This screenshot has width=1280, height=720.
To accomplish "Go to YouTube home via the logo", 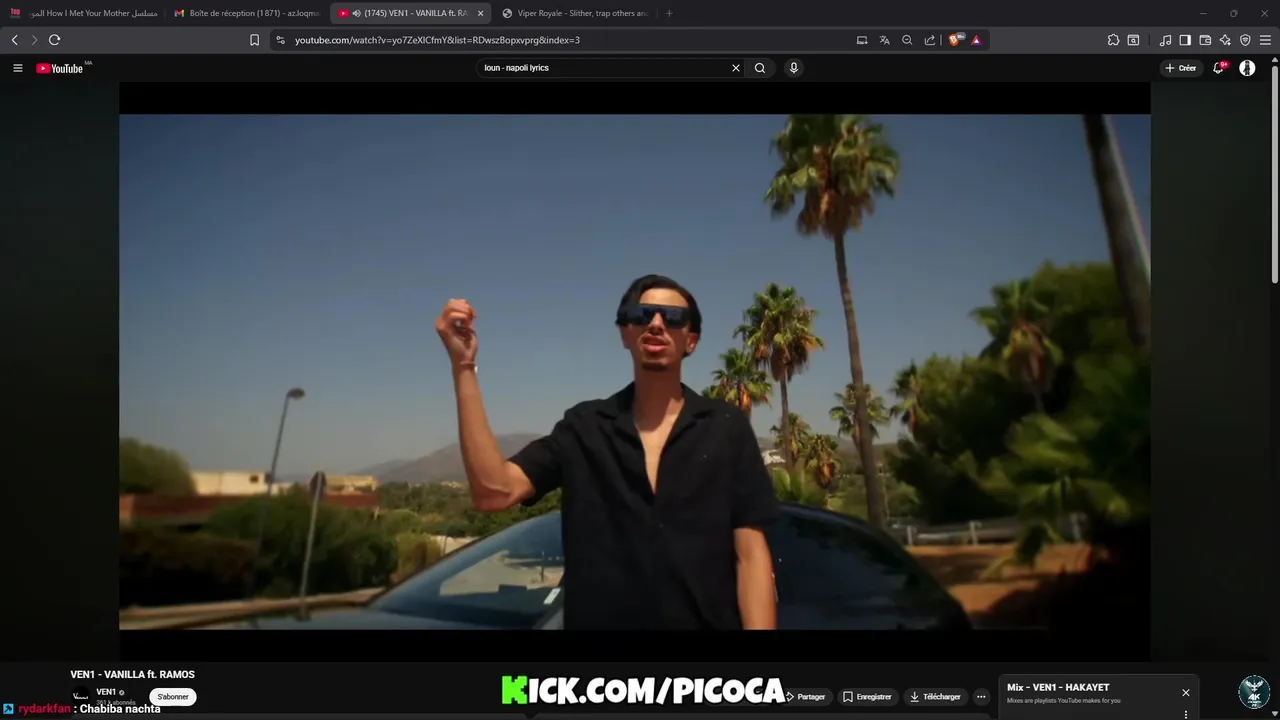I will (x=60, y=68).
